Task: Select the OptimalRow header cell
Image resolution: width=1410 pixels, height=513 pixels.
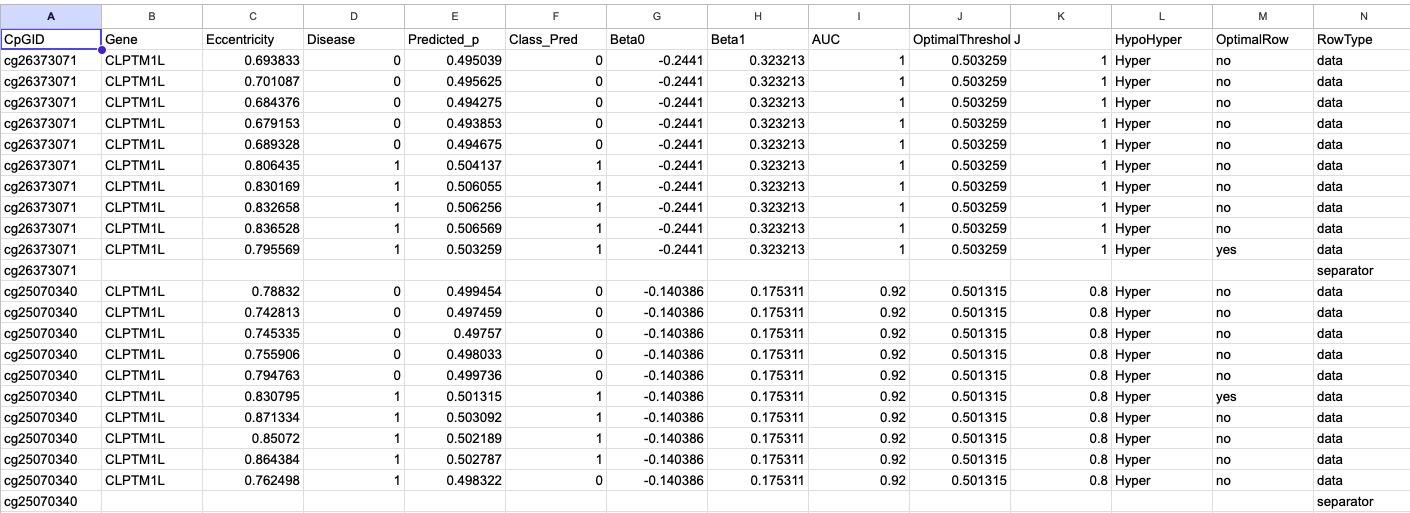Action: [x=1262, y=40]
